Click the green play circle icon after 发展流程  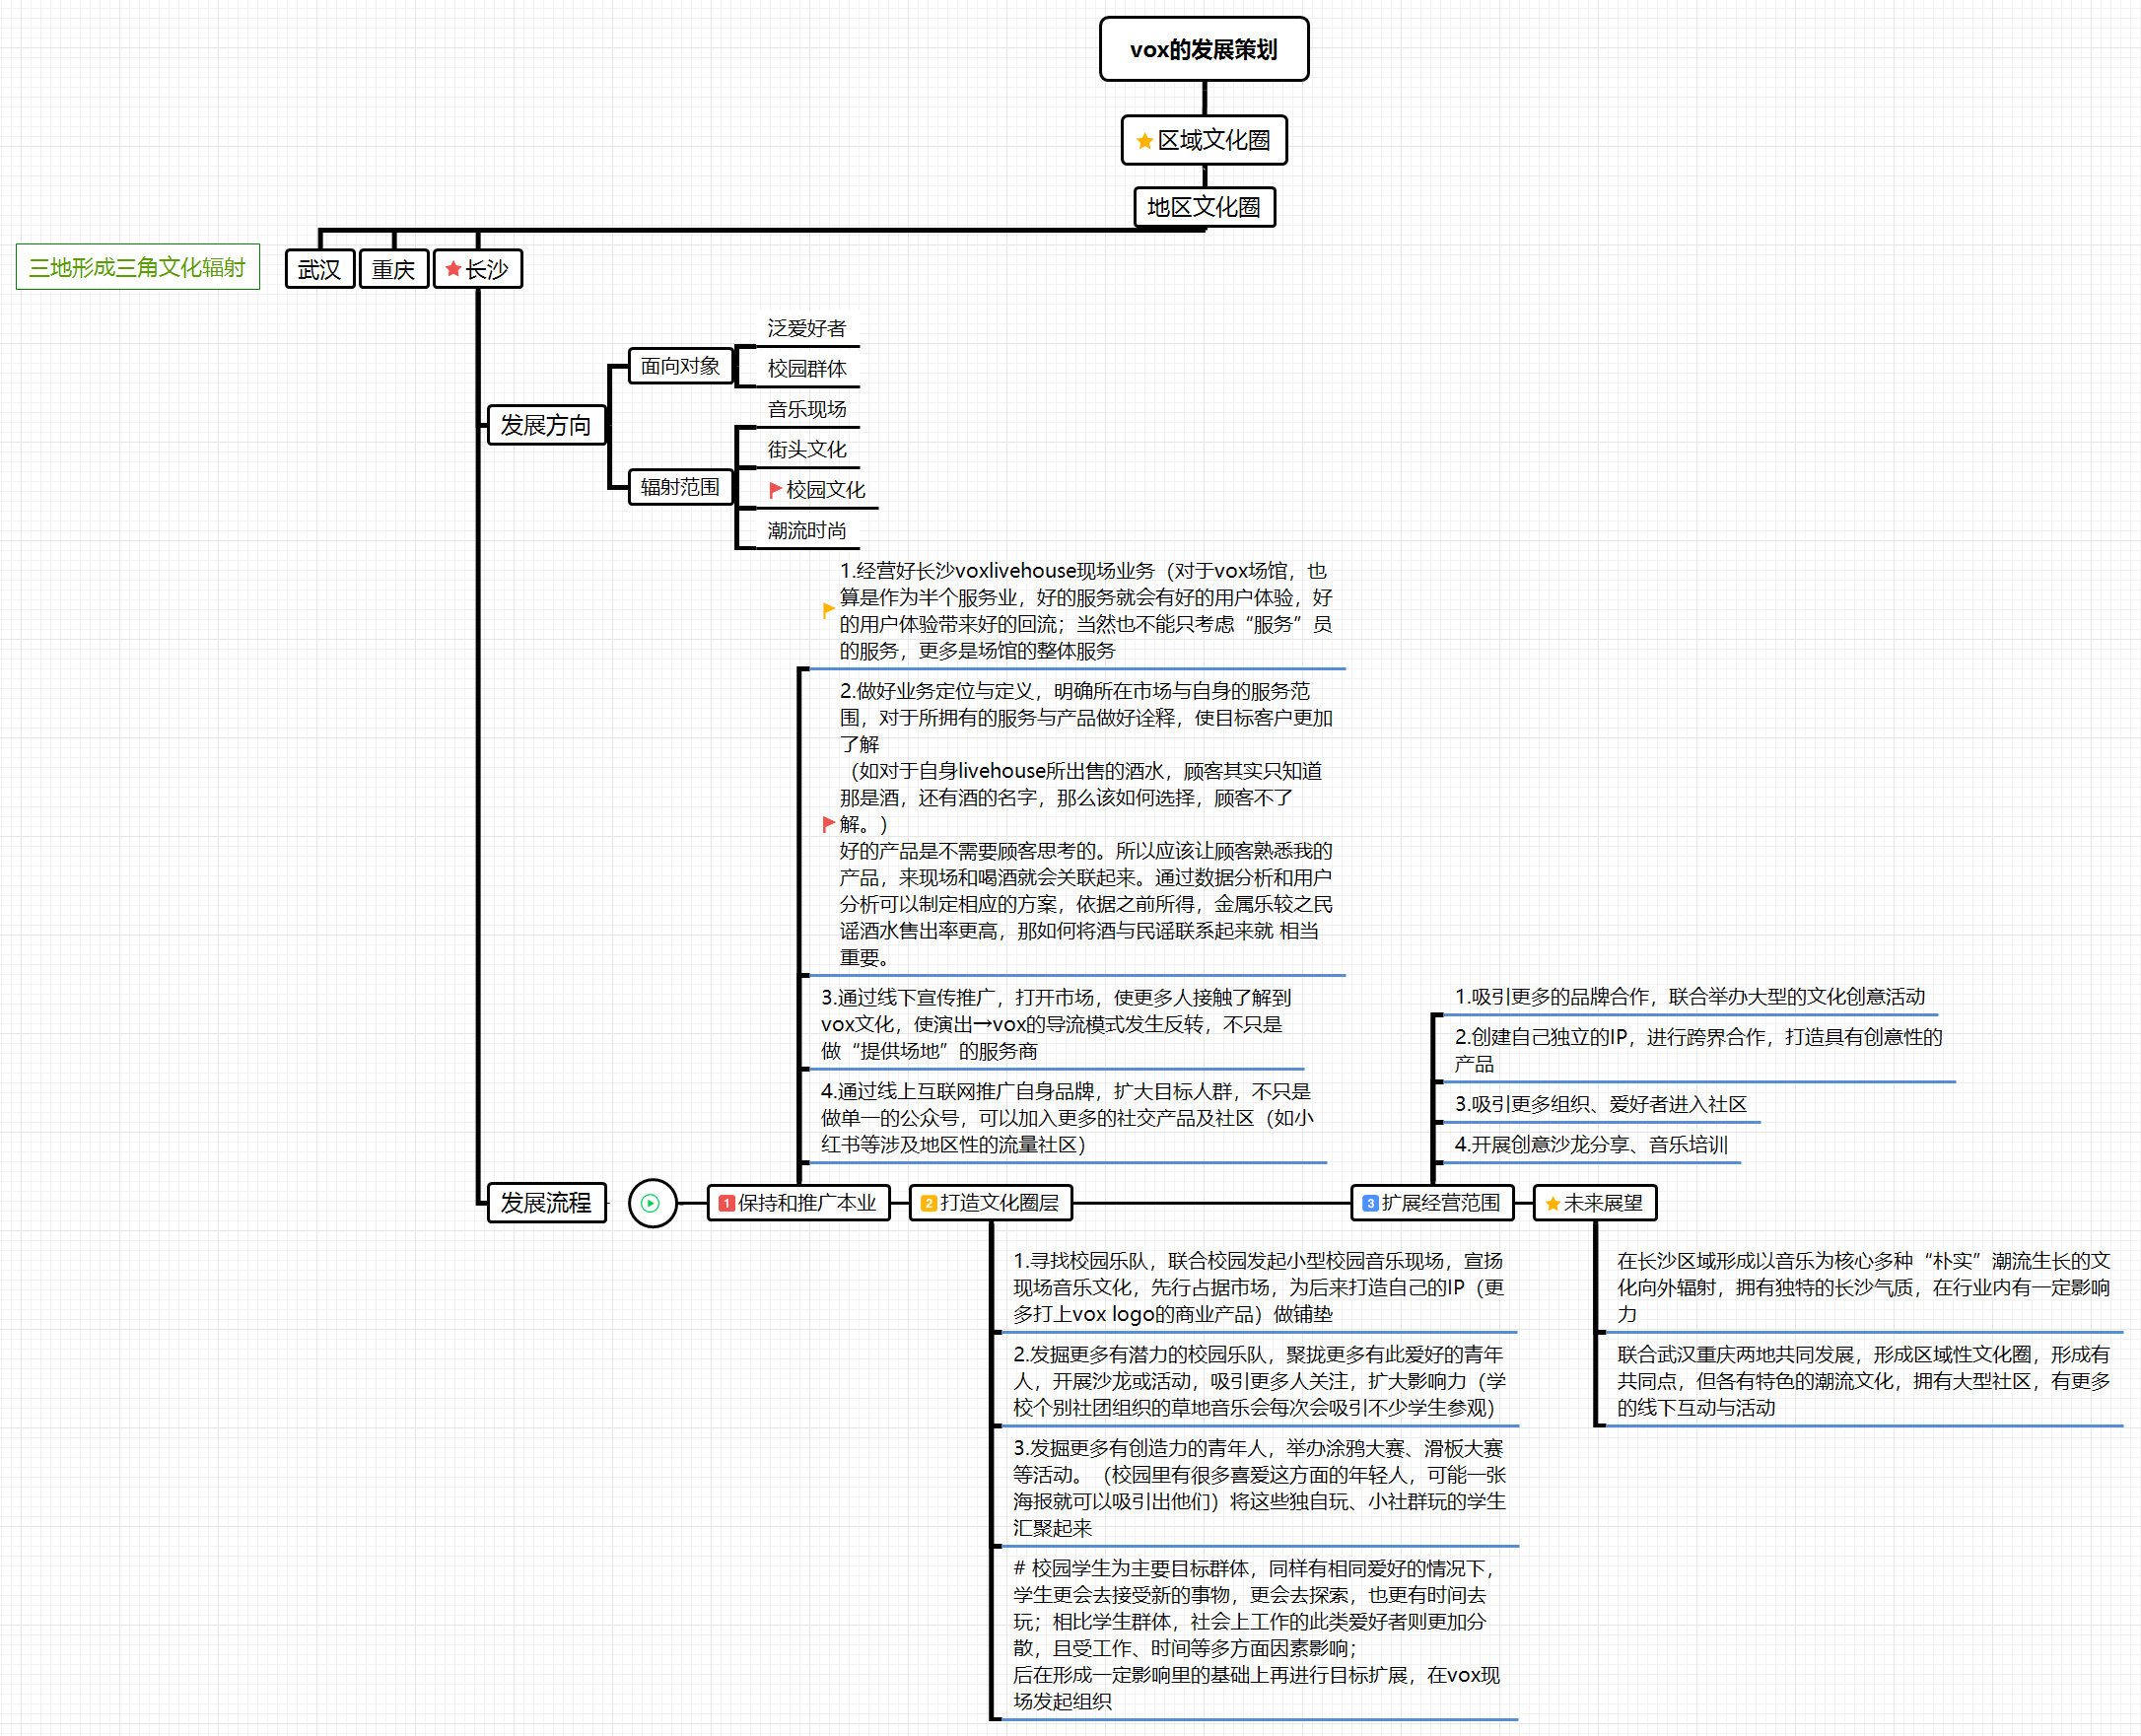(651, 1203)
